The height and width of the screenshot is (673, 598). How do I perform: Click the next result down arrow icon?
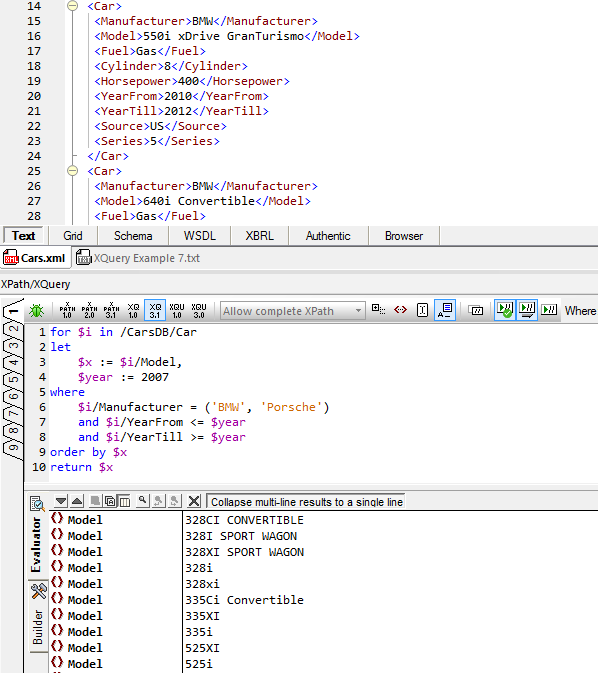[x=61, y=501]
